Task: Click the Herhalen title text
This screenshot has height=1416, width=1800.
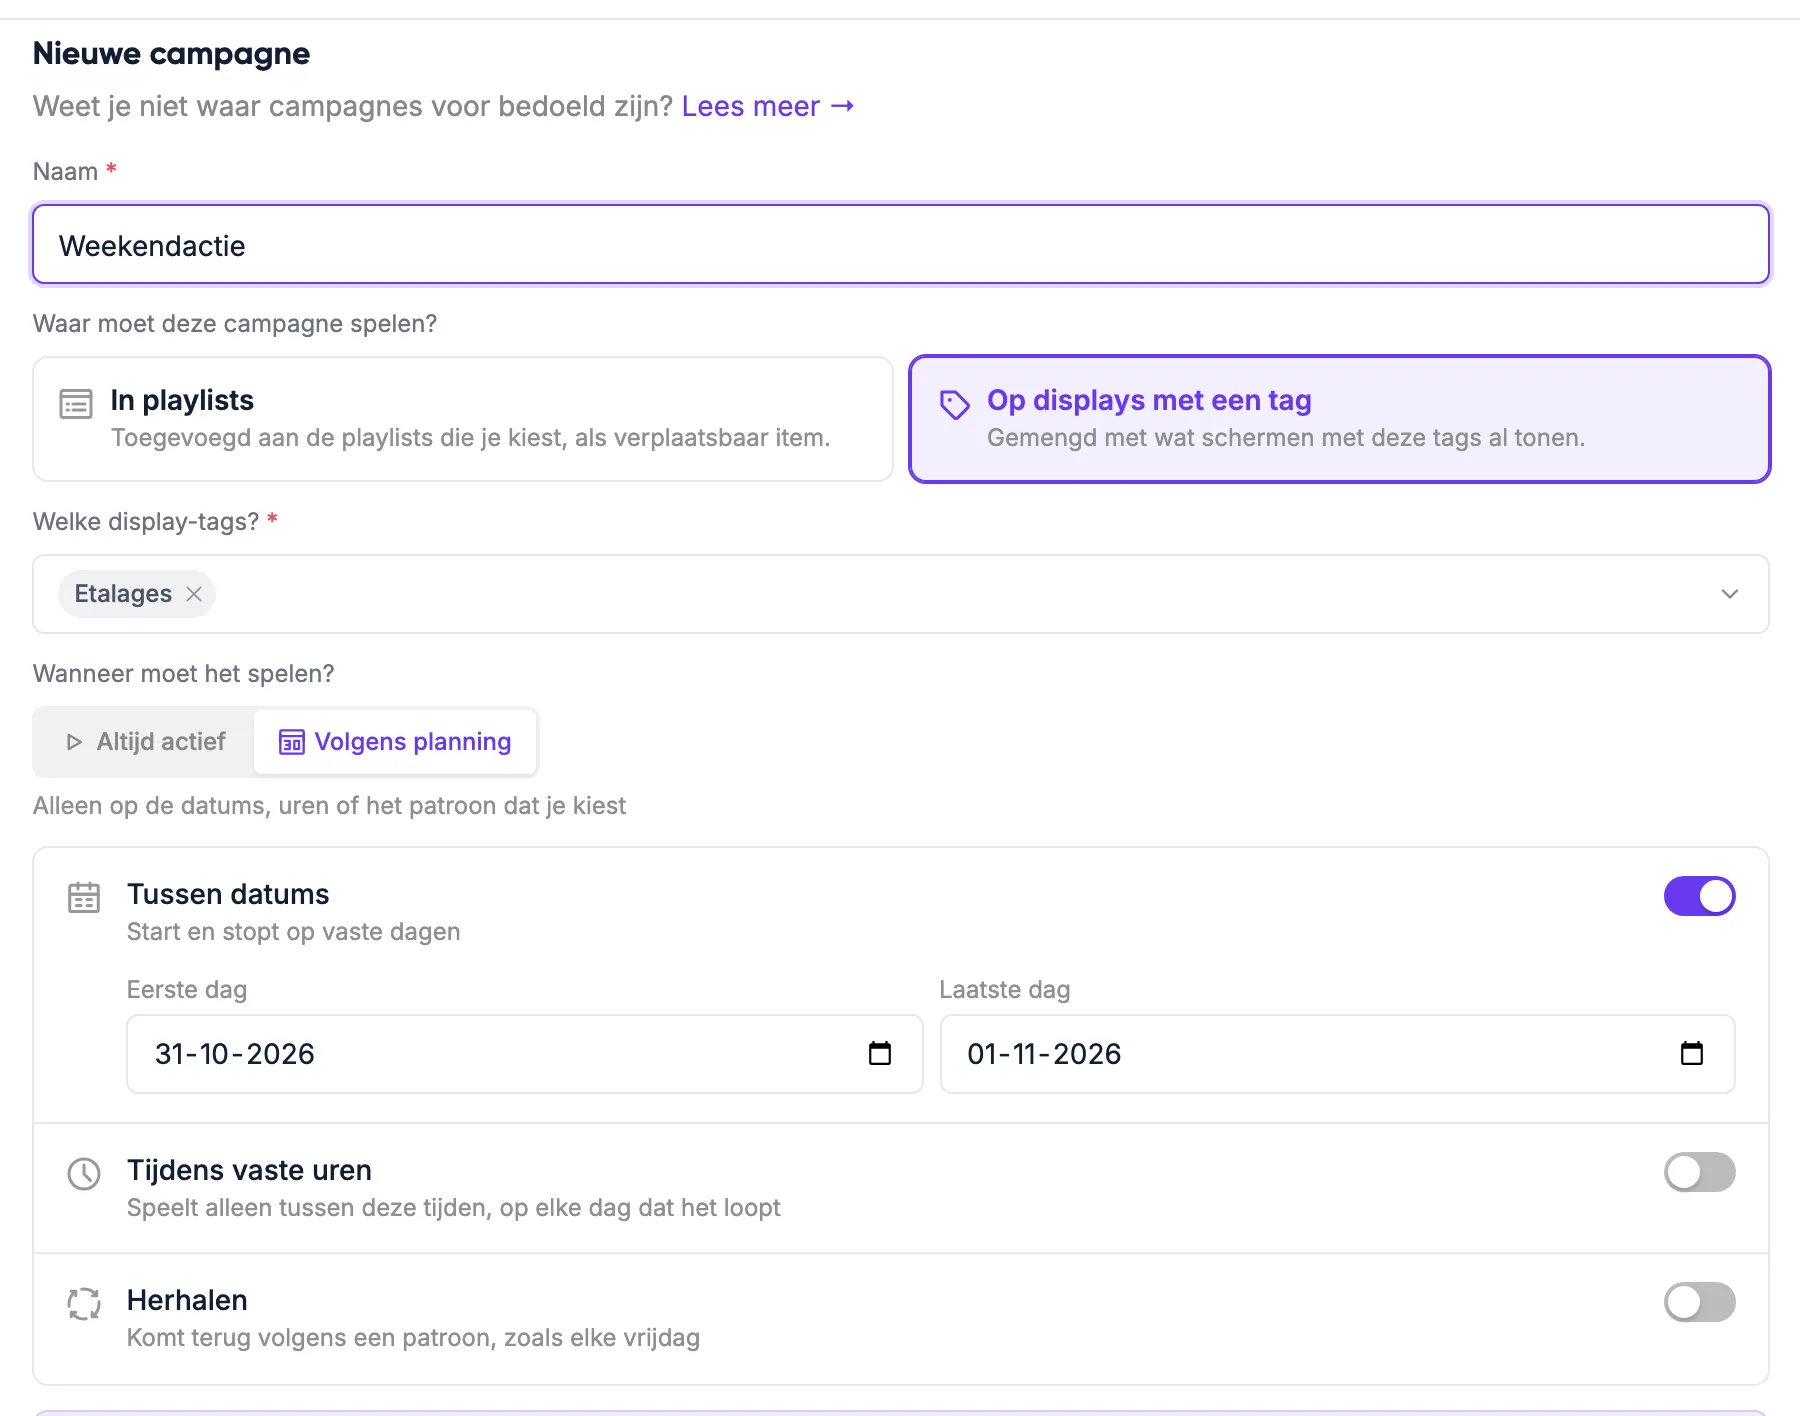Action: pyautogui.click(x=187, y=1300)
